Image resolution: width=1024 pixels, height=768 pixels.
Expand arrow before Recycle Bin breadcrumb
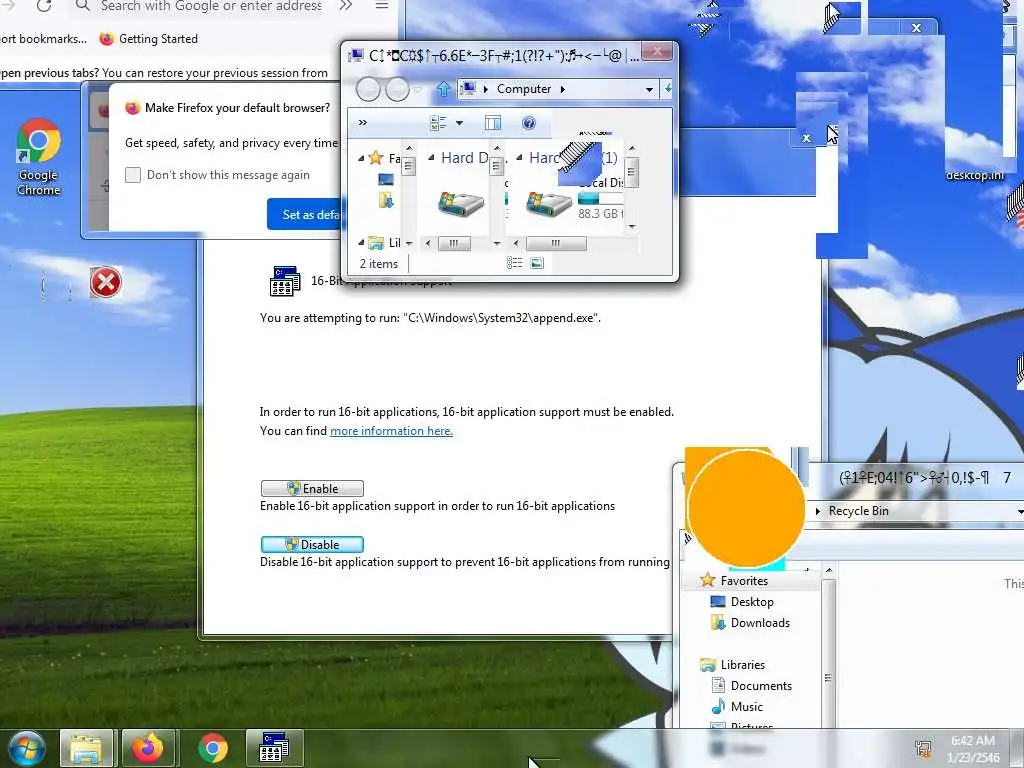coord(818,511)
